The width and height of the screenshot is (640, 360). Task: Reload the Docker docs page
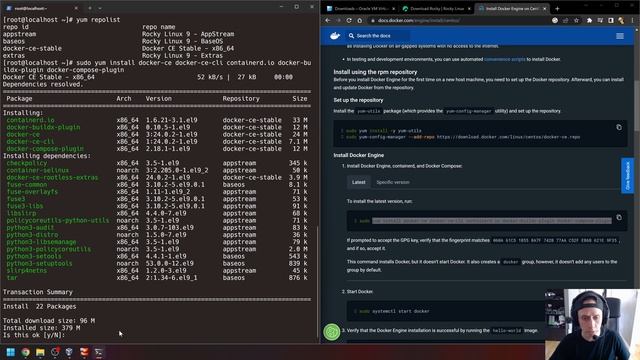pyautogui.click(x=349, y=20)
